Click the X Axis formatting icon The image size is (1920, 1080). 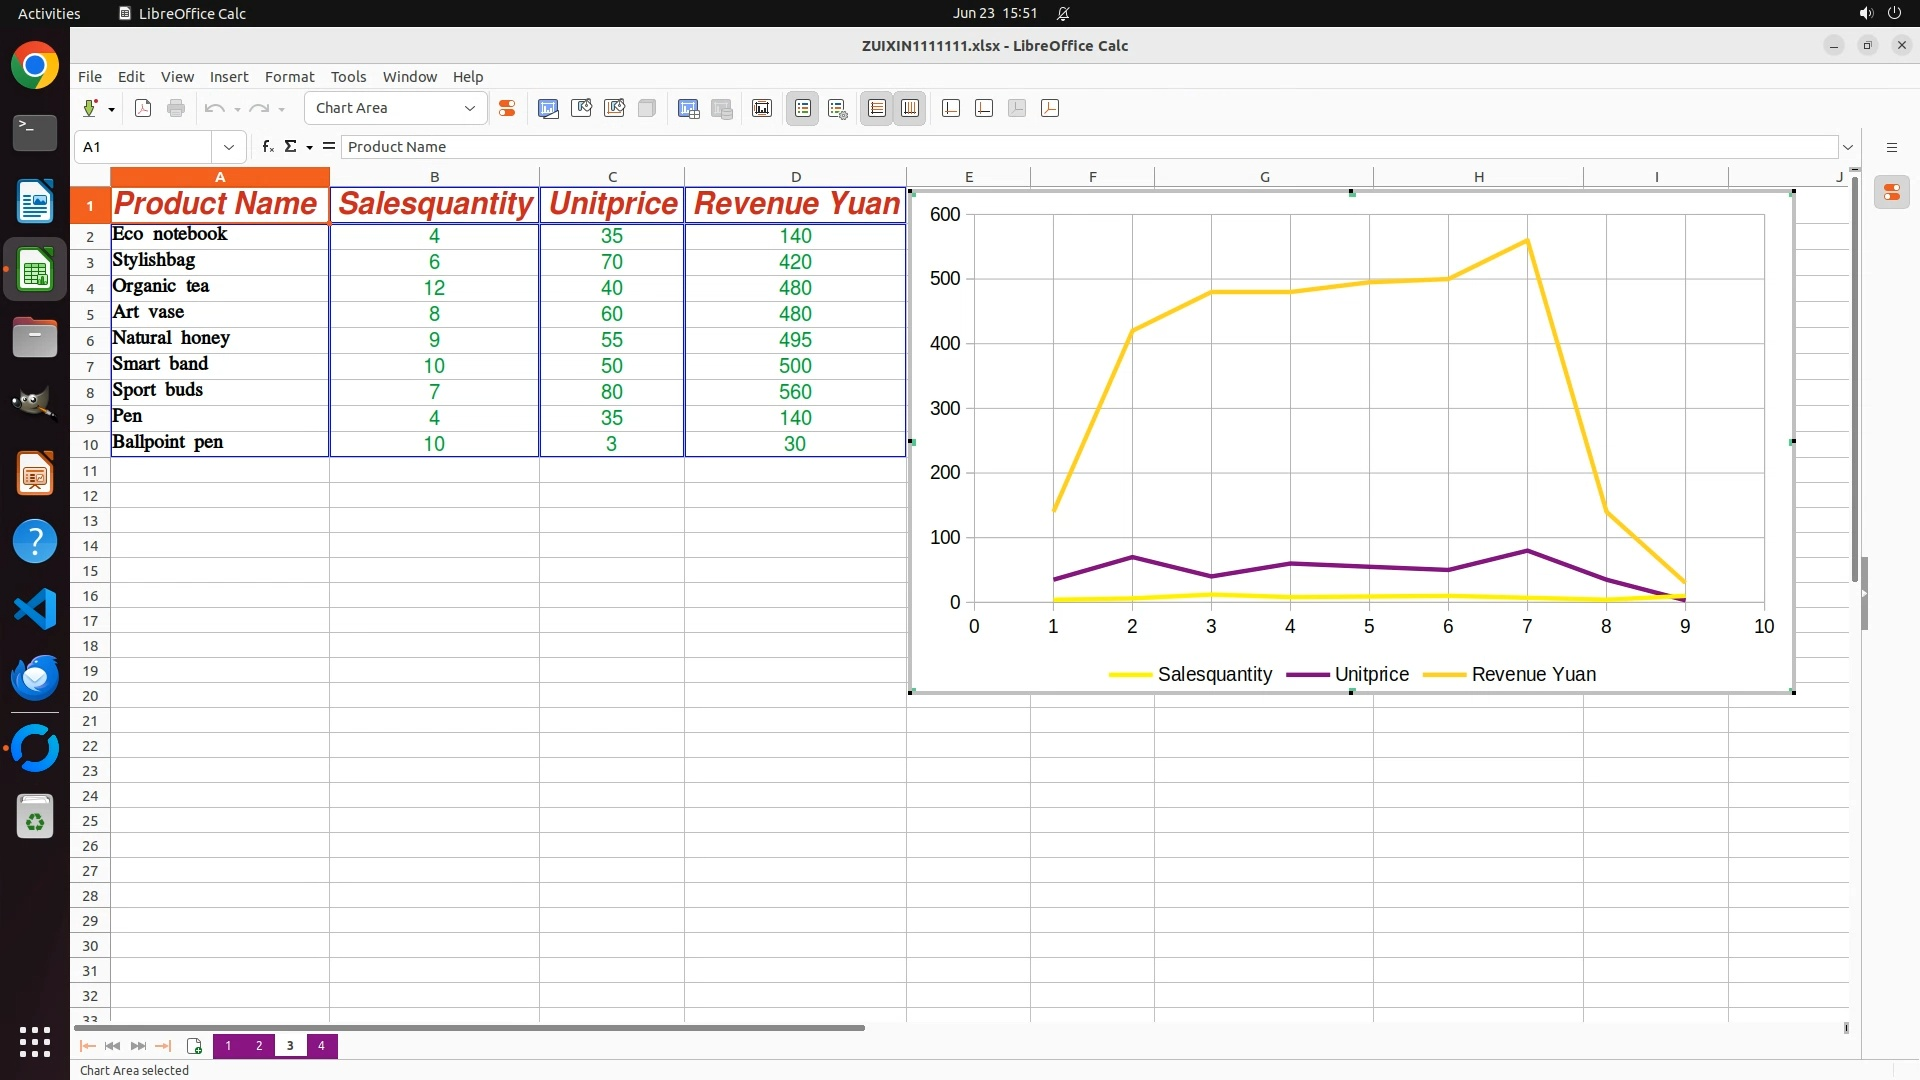(x=951, y=108)
